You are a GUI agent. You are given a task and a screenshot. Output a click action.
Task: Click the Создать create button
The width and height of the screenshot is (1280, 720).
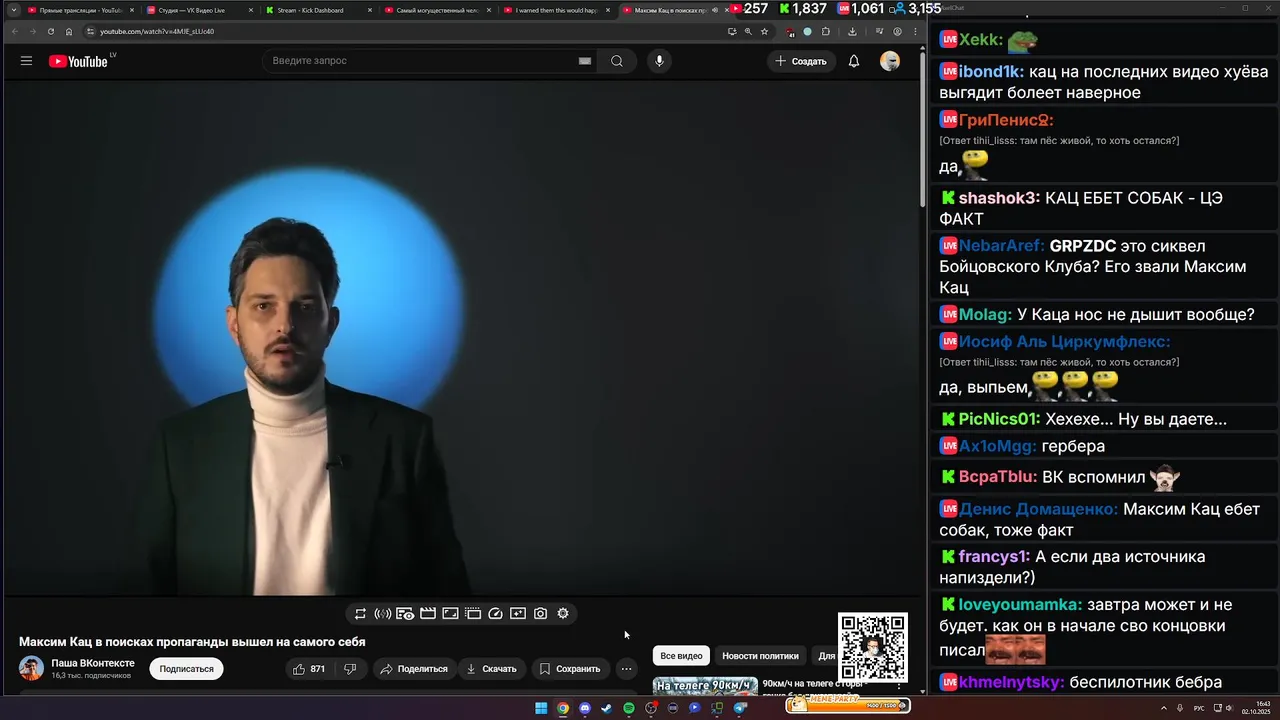[x=801, y=61]
